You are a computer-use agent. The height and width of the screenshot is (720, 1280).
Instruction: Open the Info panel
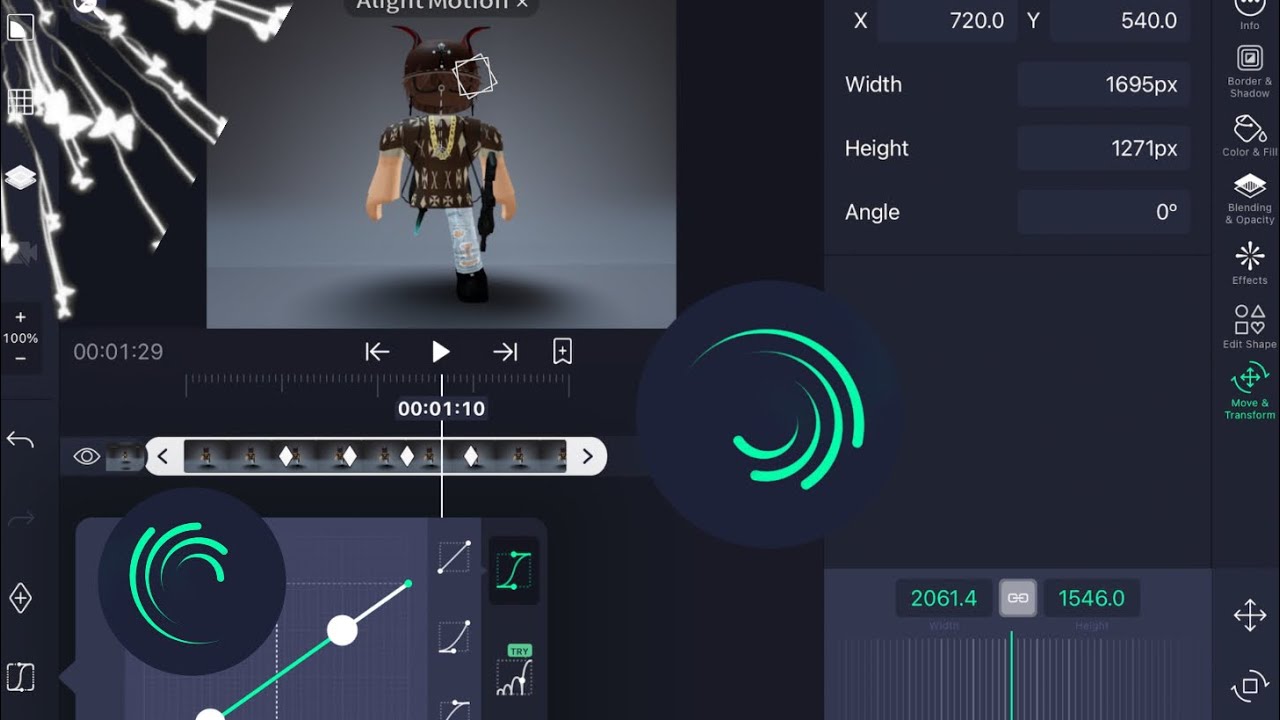point(1249,14)
